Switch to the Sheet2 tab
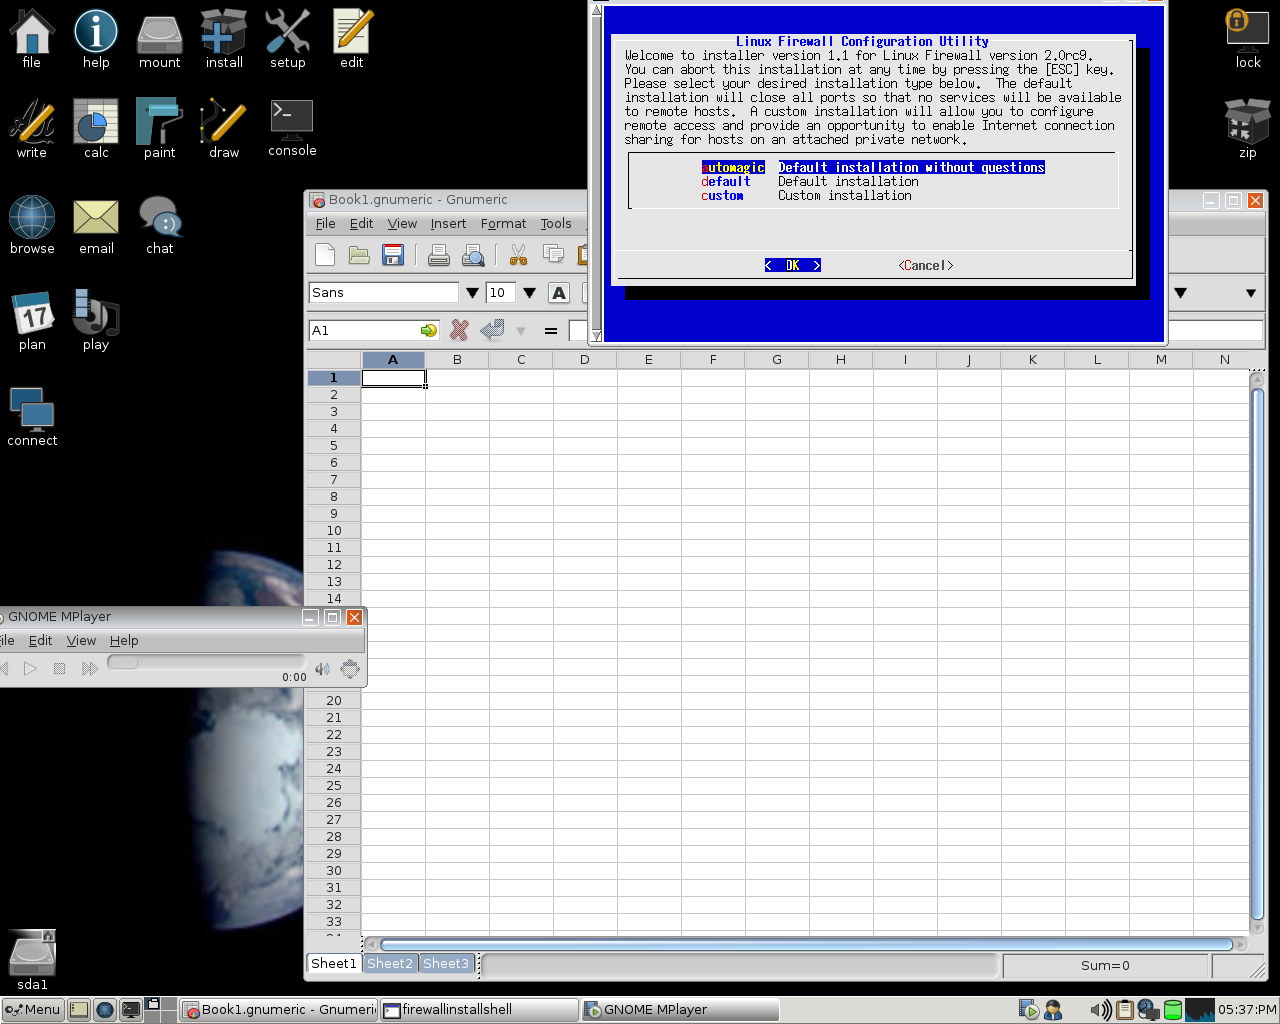 (390, 964)
